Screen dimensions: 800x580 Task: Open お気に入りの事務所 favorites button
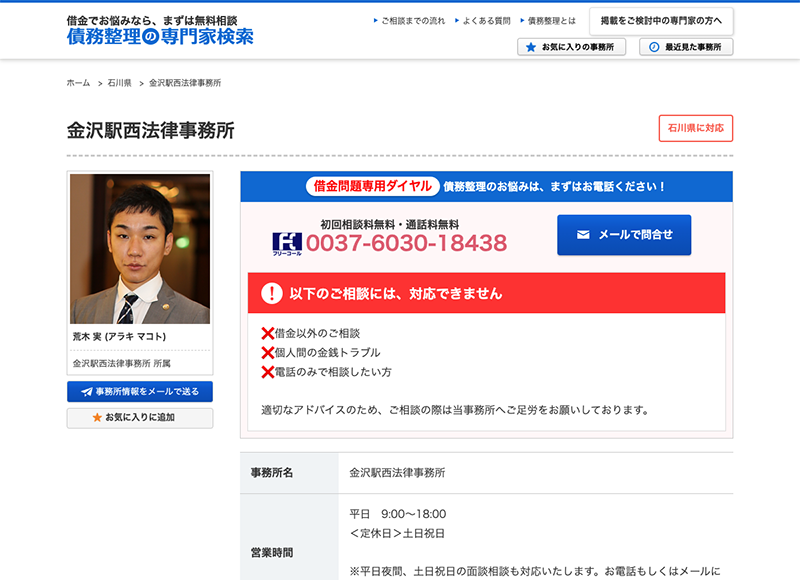(571, 47)
